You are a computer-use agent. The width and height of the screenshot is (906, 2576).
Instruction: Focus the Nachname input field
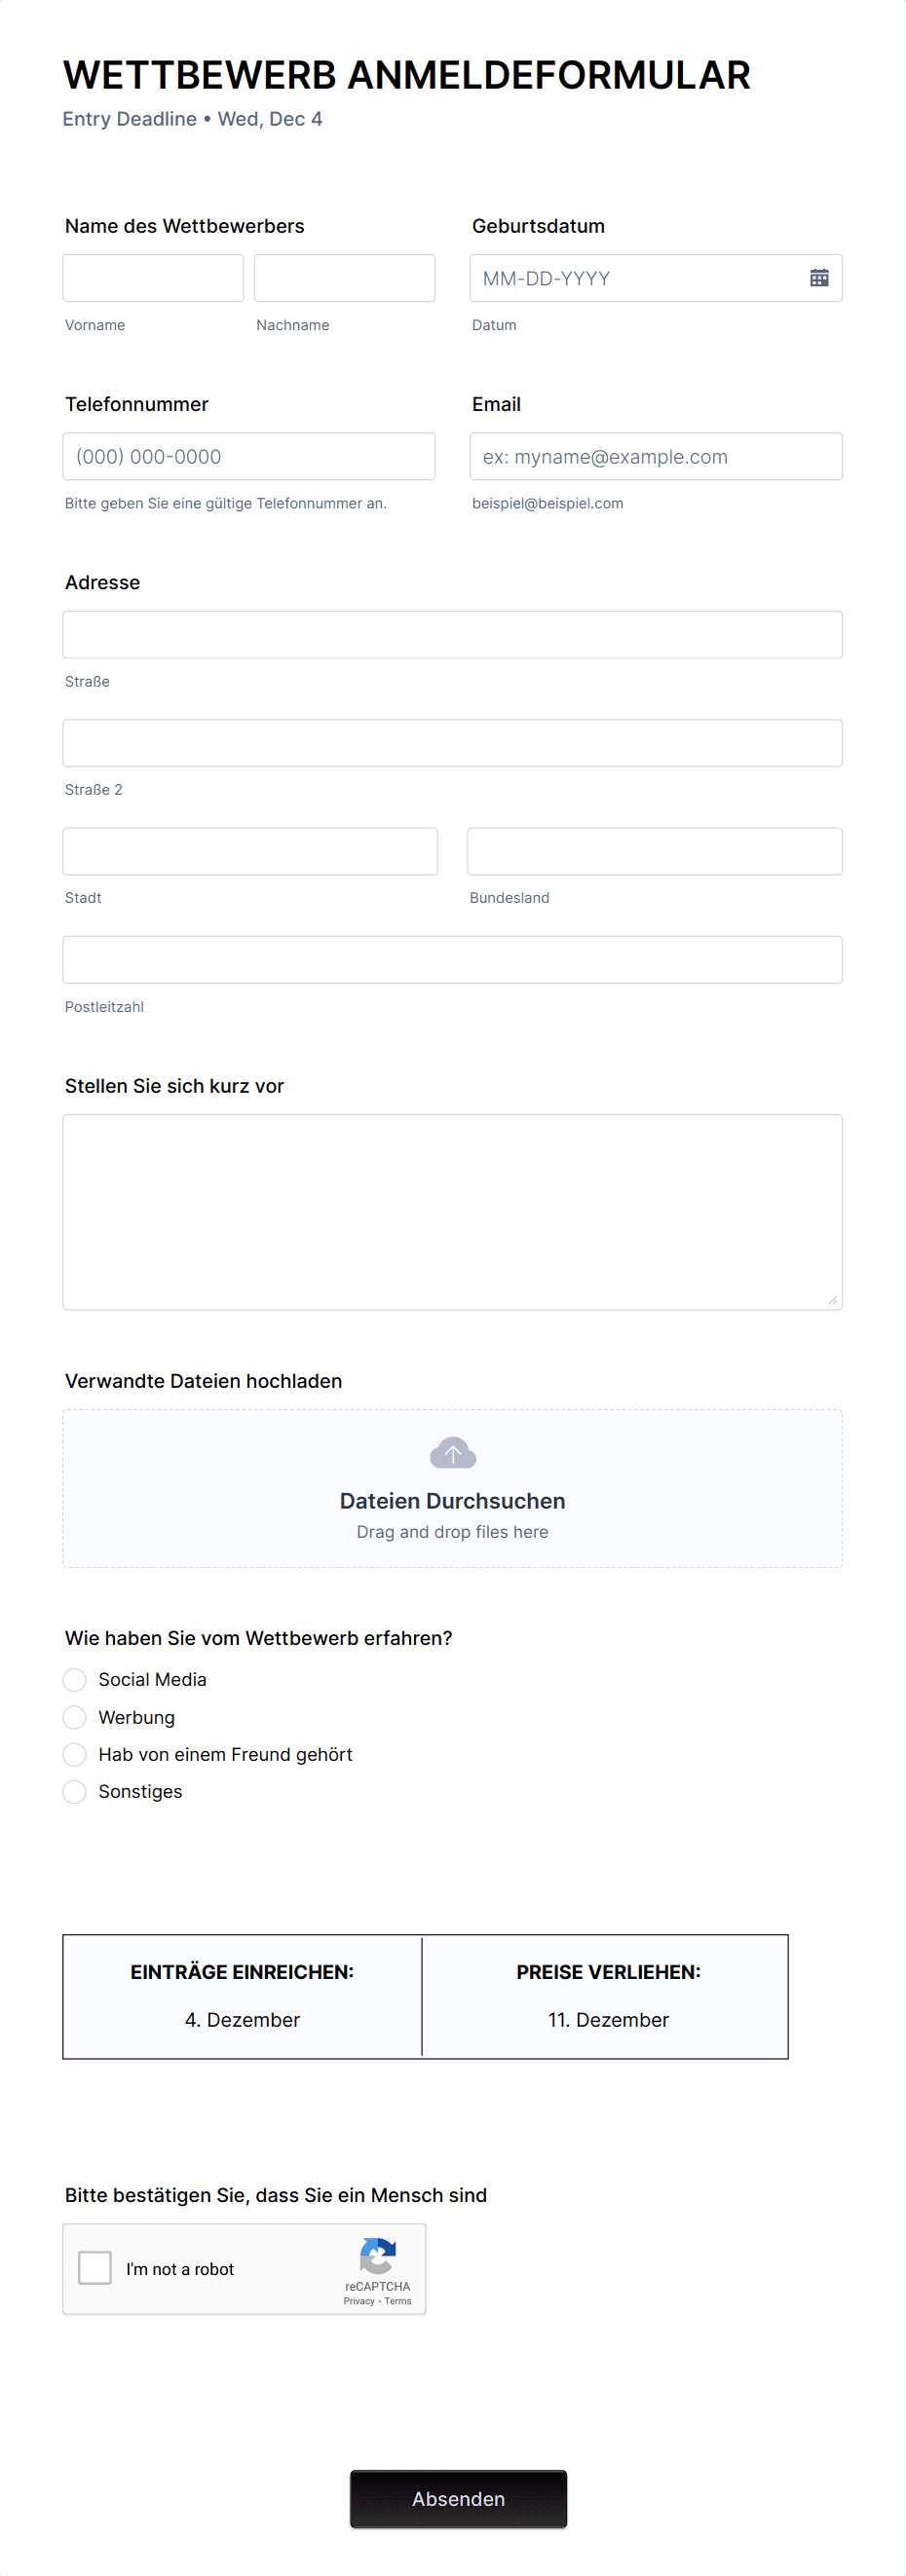[344, 278]
